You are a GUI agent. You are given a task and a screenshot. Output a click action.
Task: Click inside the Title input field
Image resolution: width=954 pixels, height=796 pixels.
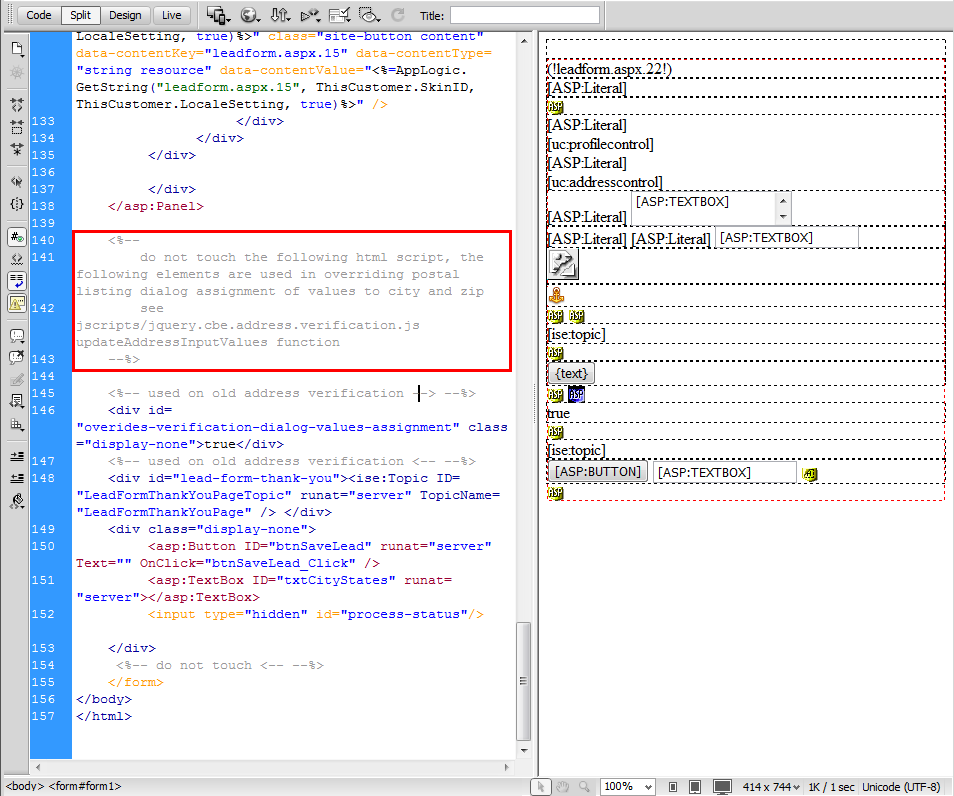coord(524,15)
